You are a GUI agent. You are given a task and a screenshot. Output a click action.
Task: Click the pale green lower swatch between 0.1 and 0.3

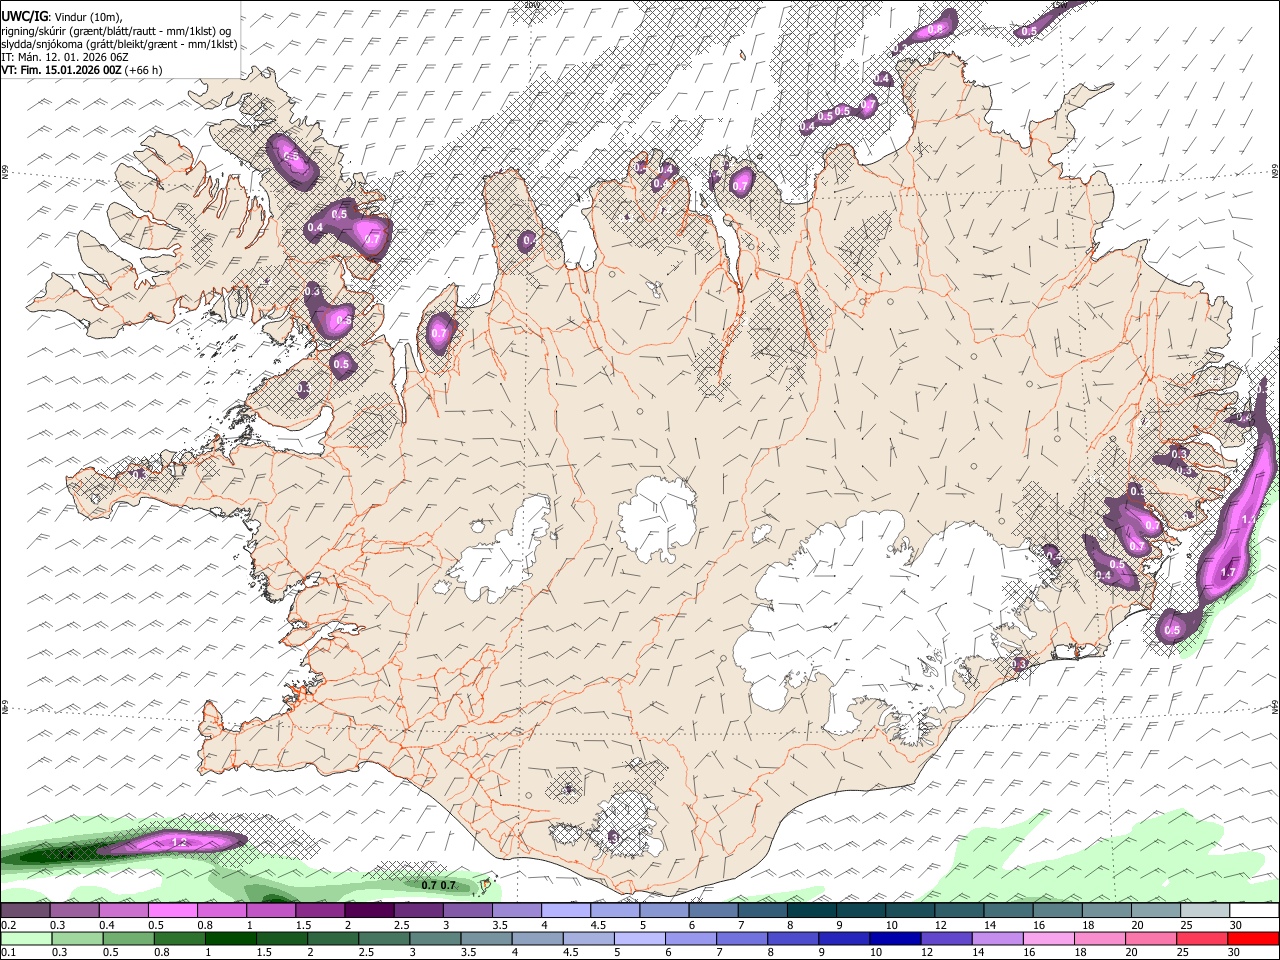pos(27,939)
